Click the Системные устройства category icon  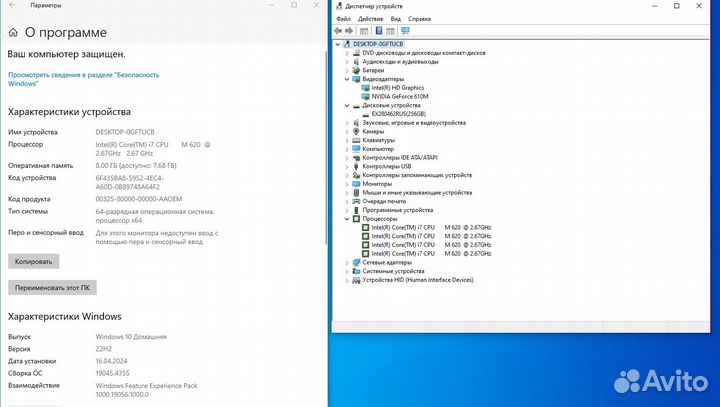[356, 271]
